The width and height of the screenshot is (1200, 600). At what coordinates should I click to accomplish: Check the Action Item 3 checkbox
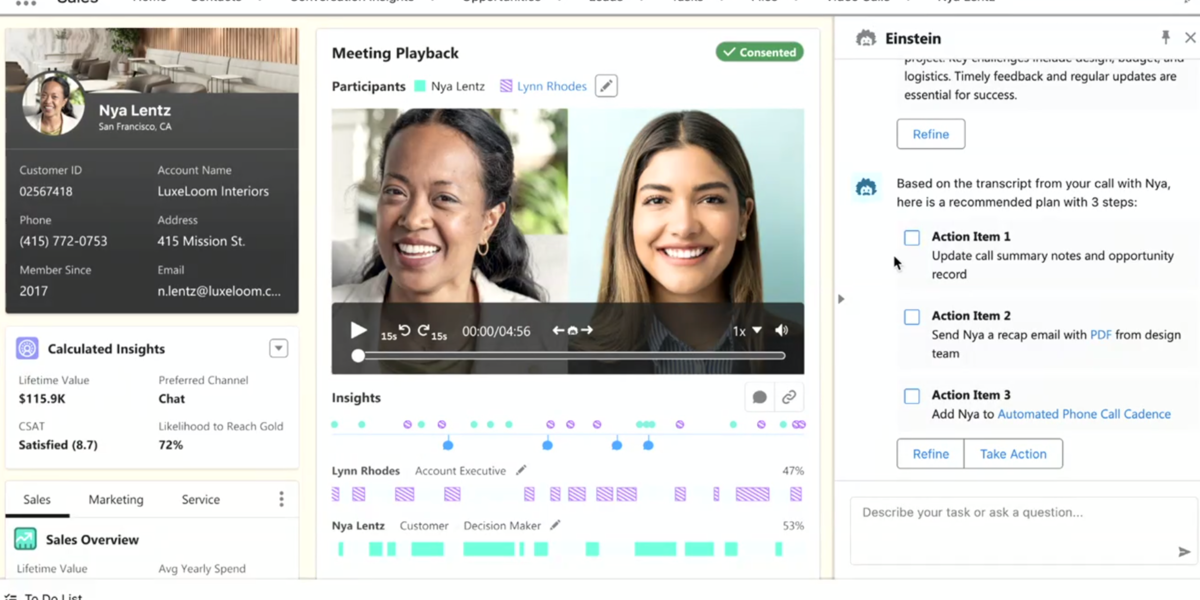point(912,396)
